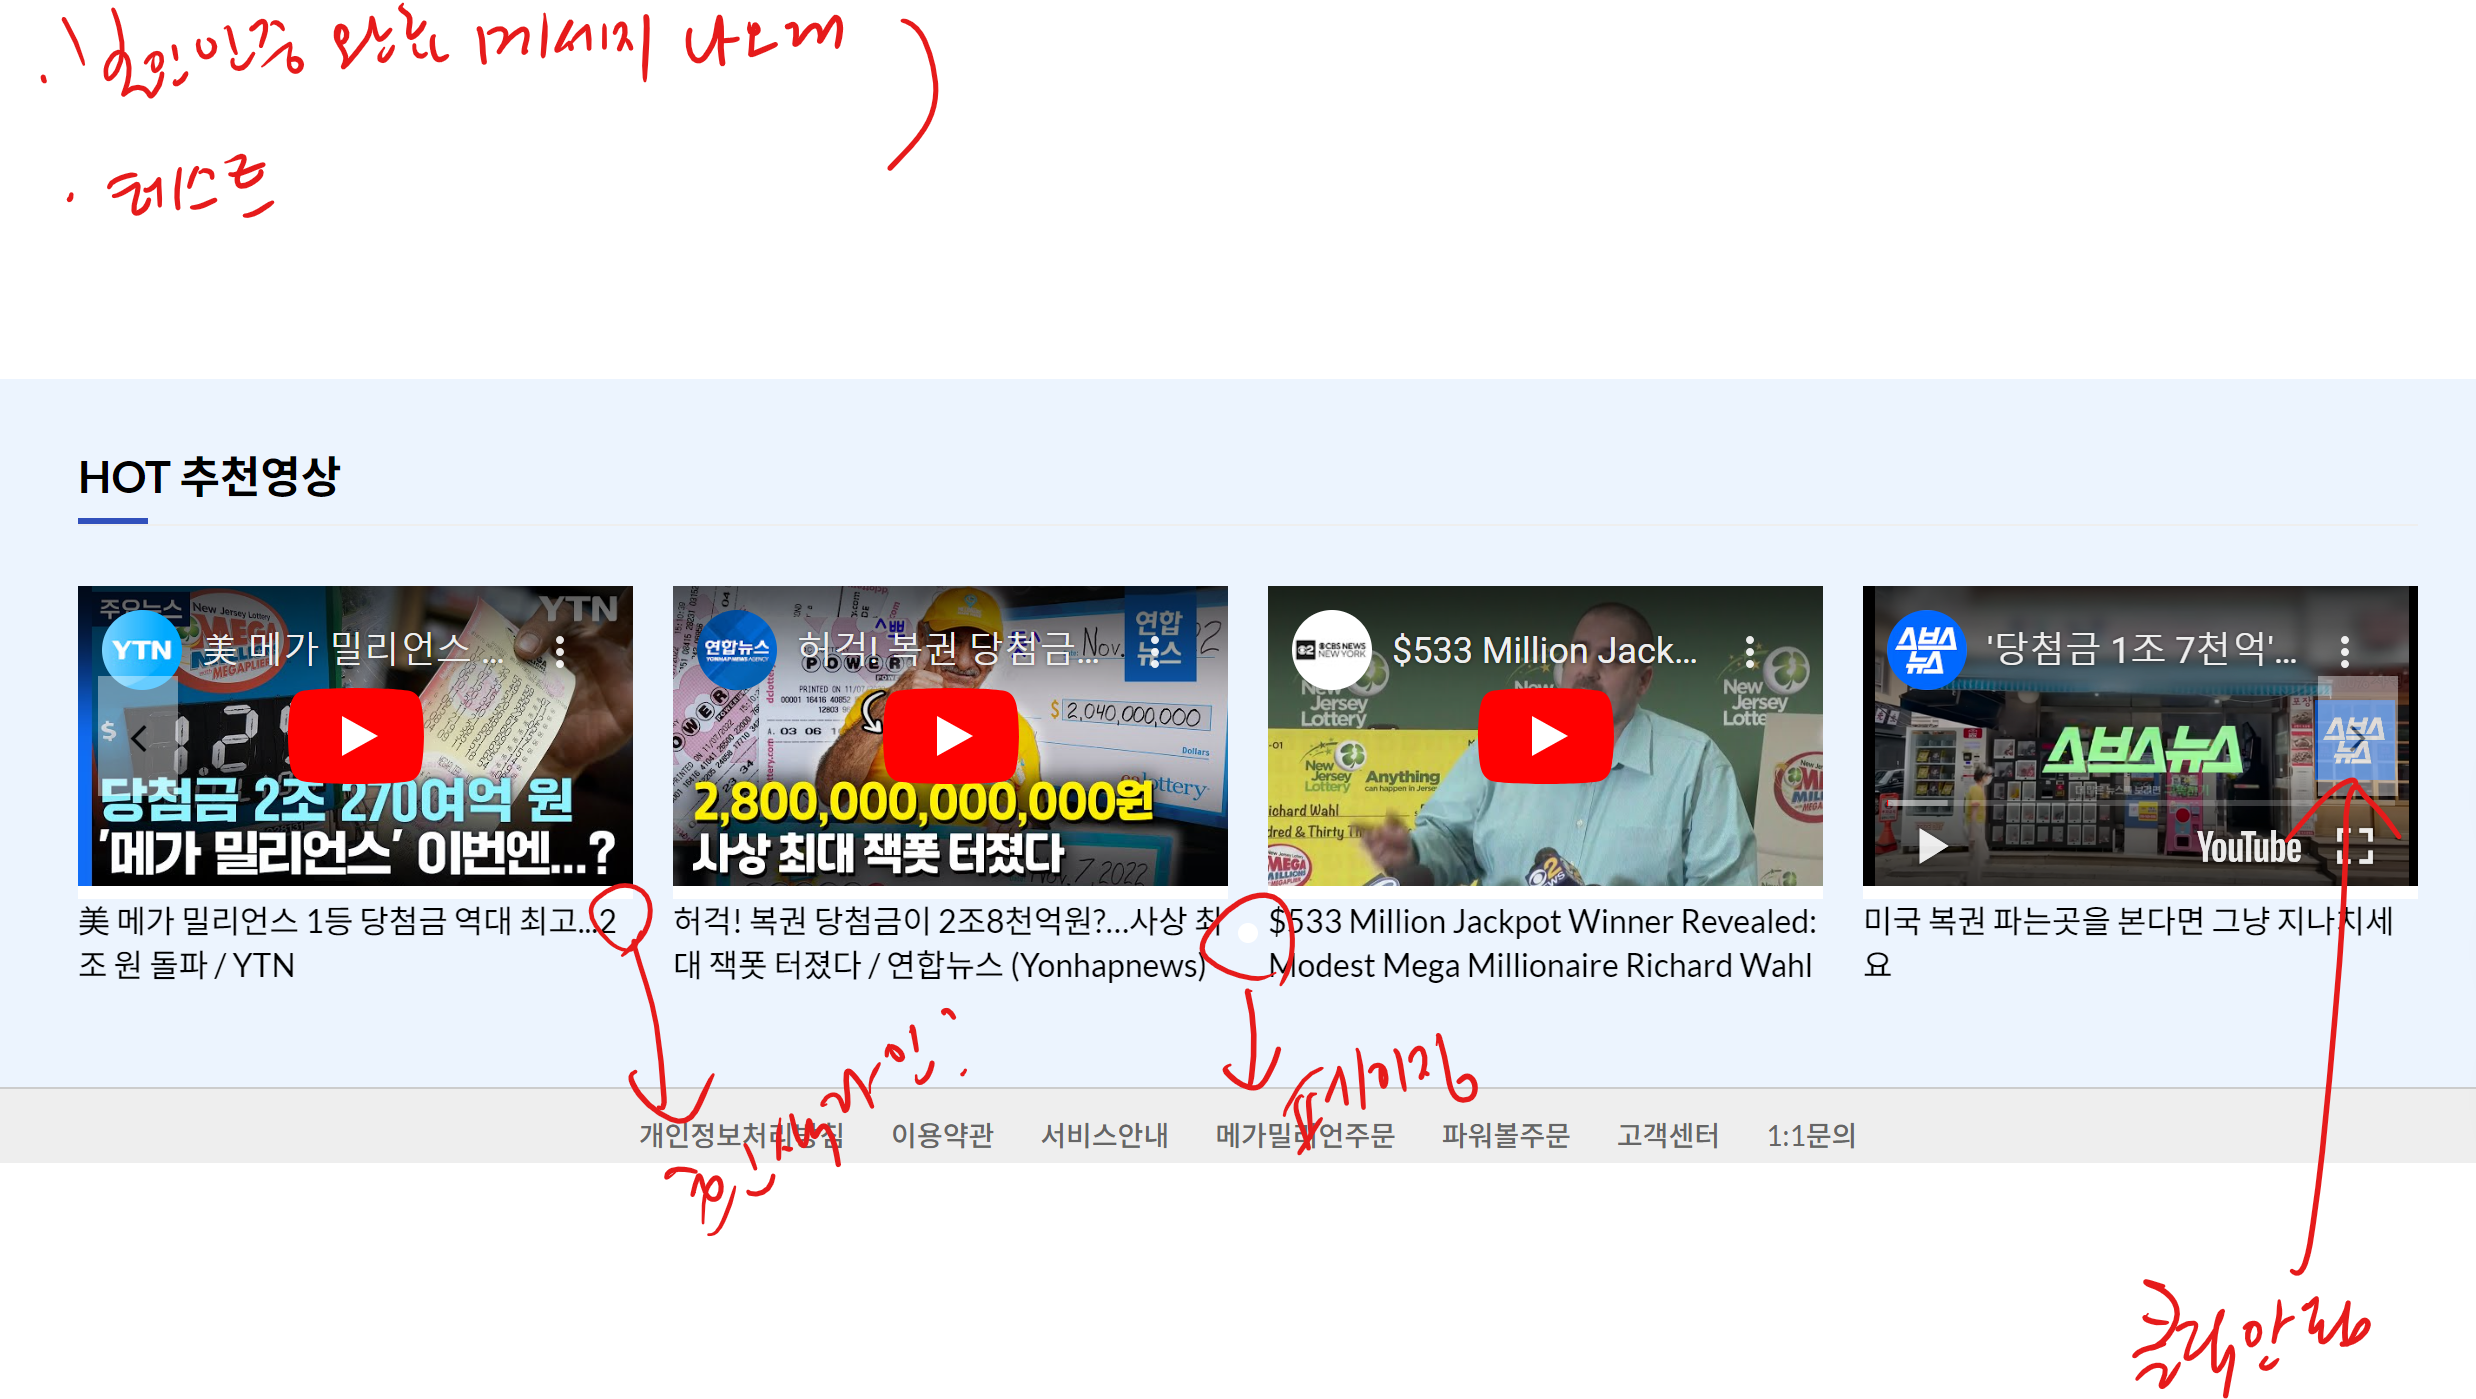
Task: Play the 연합뉴스 jackpot video
Action: tap(950, 736)
